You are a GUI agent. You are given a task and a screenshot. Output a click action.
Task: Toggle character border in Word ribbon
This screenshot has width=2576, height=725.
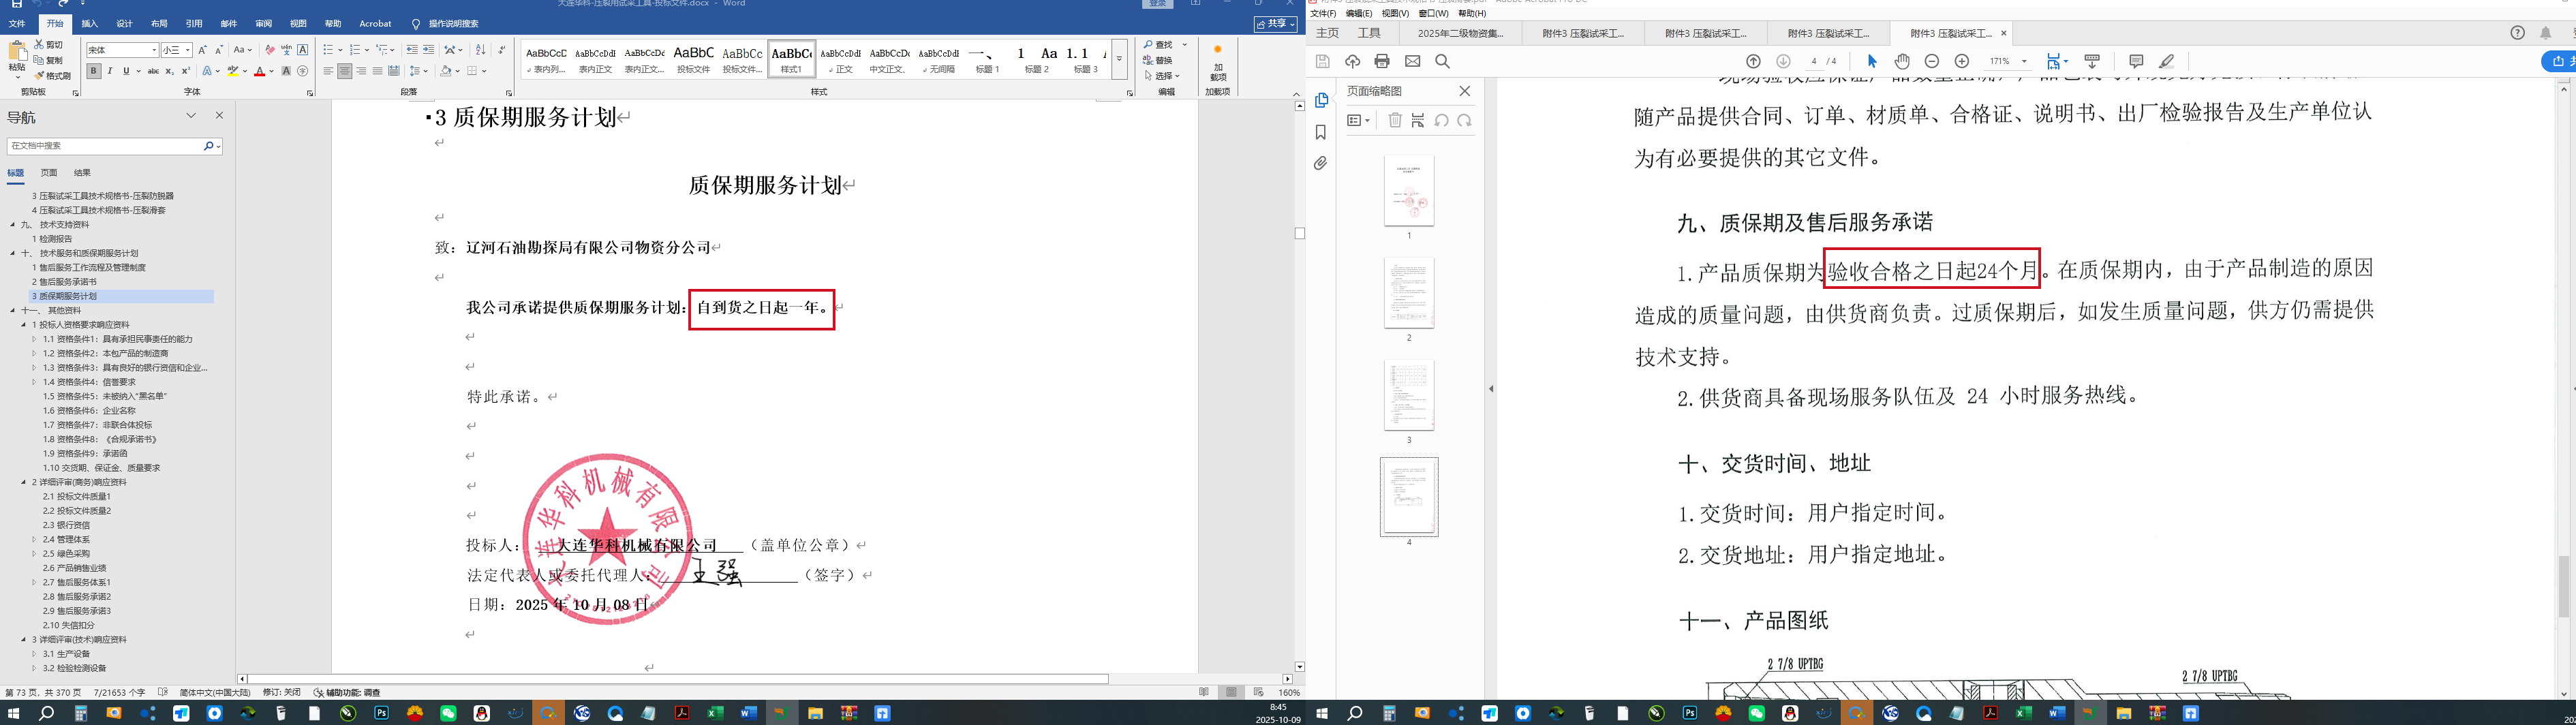click(303, 50)
